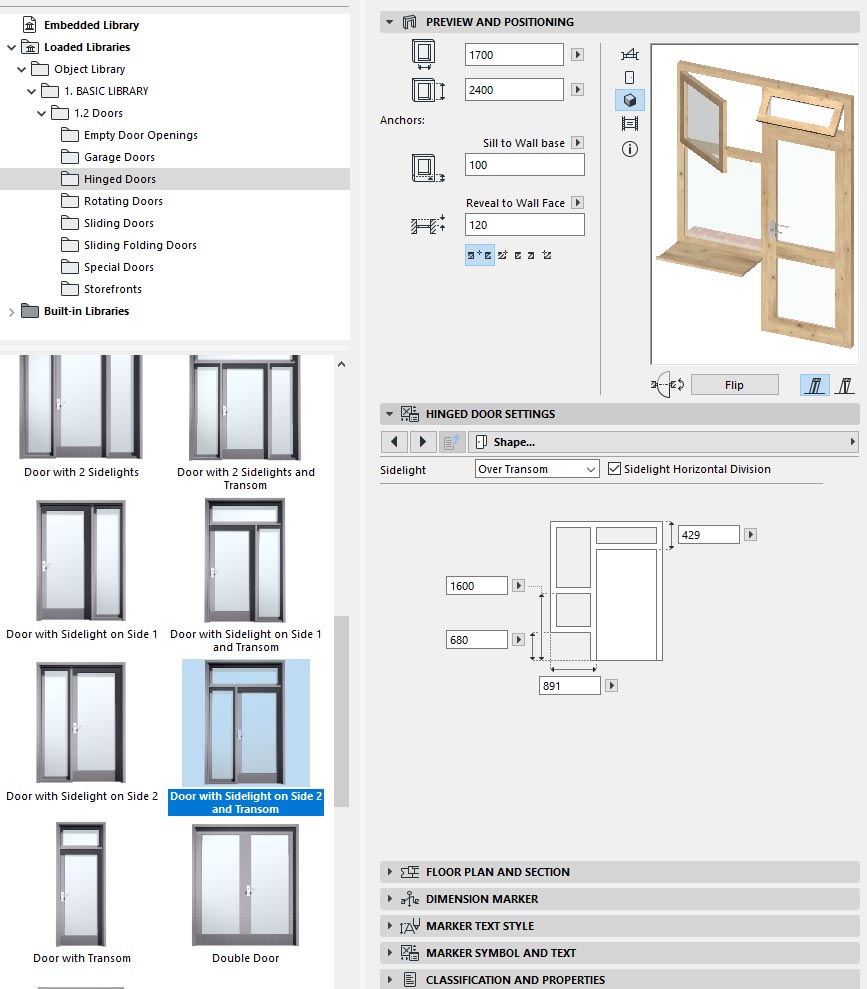Click the door width field showing 1700
The height and width of the screenshot is (989, 867).
point(514,55)
